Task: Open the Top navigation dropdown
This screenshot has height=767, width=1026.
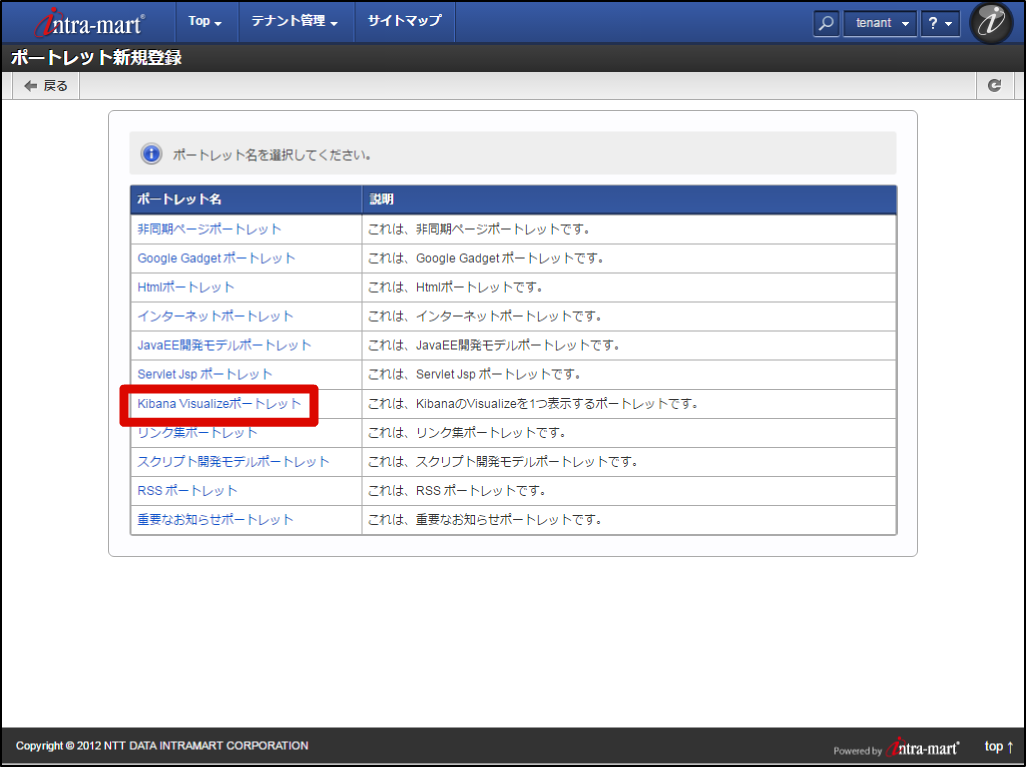Action: pos(205,21)
